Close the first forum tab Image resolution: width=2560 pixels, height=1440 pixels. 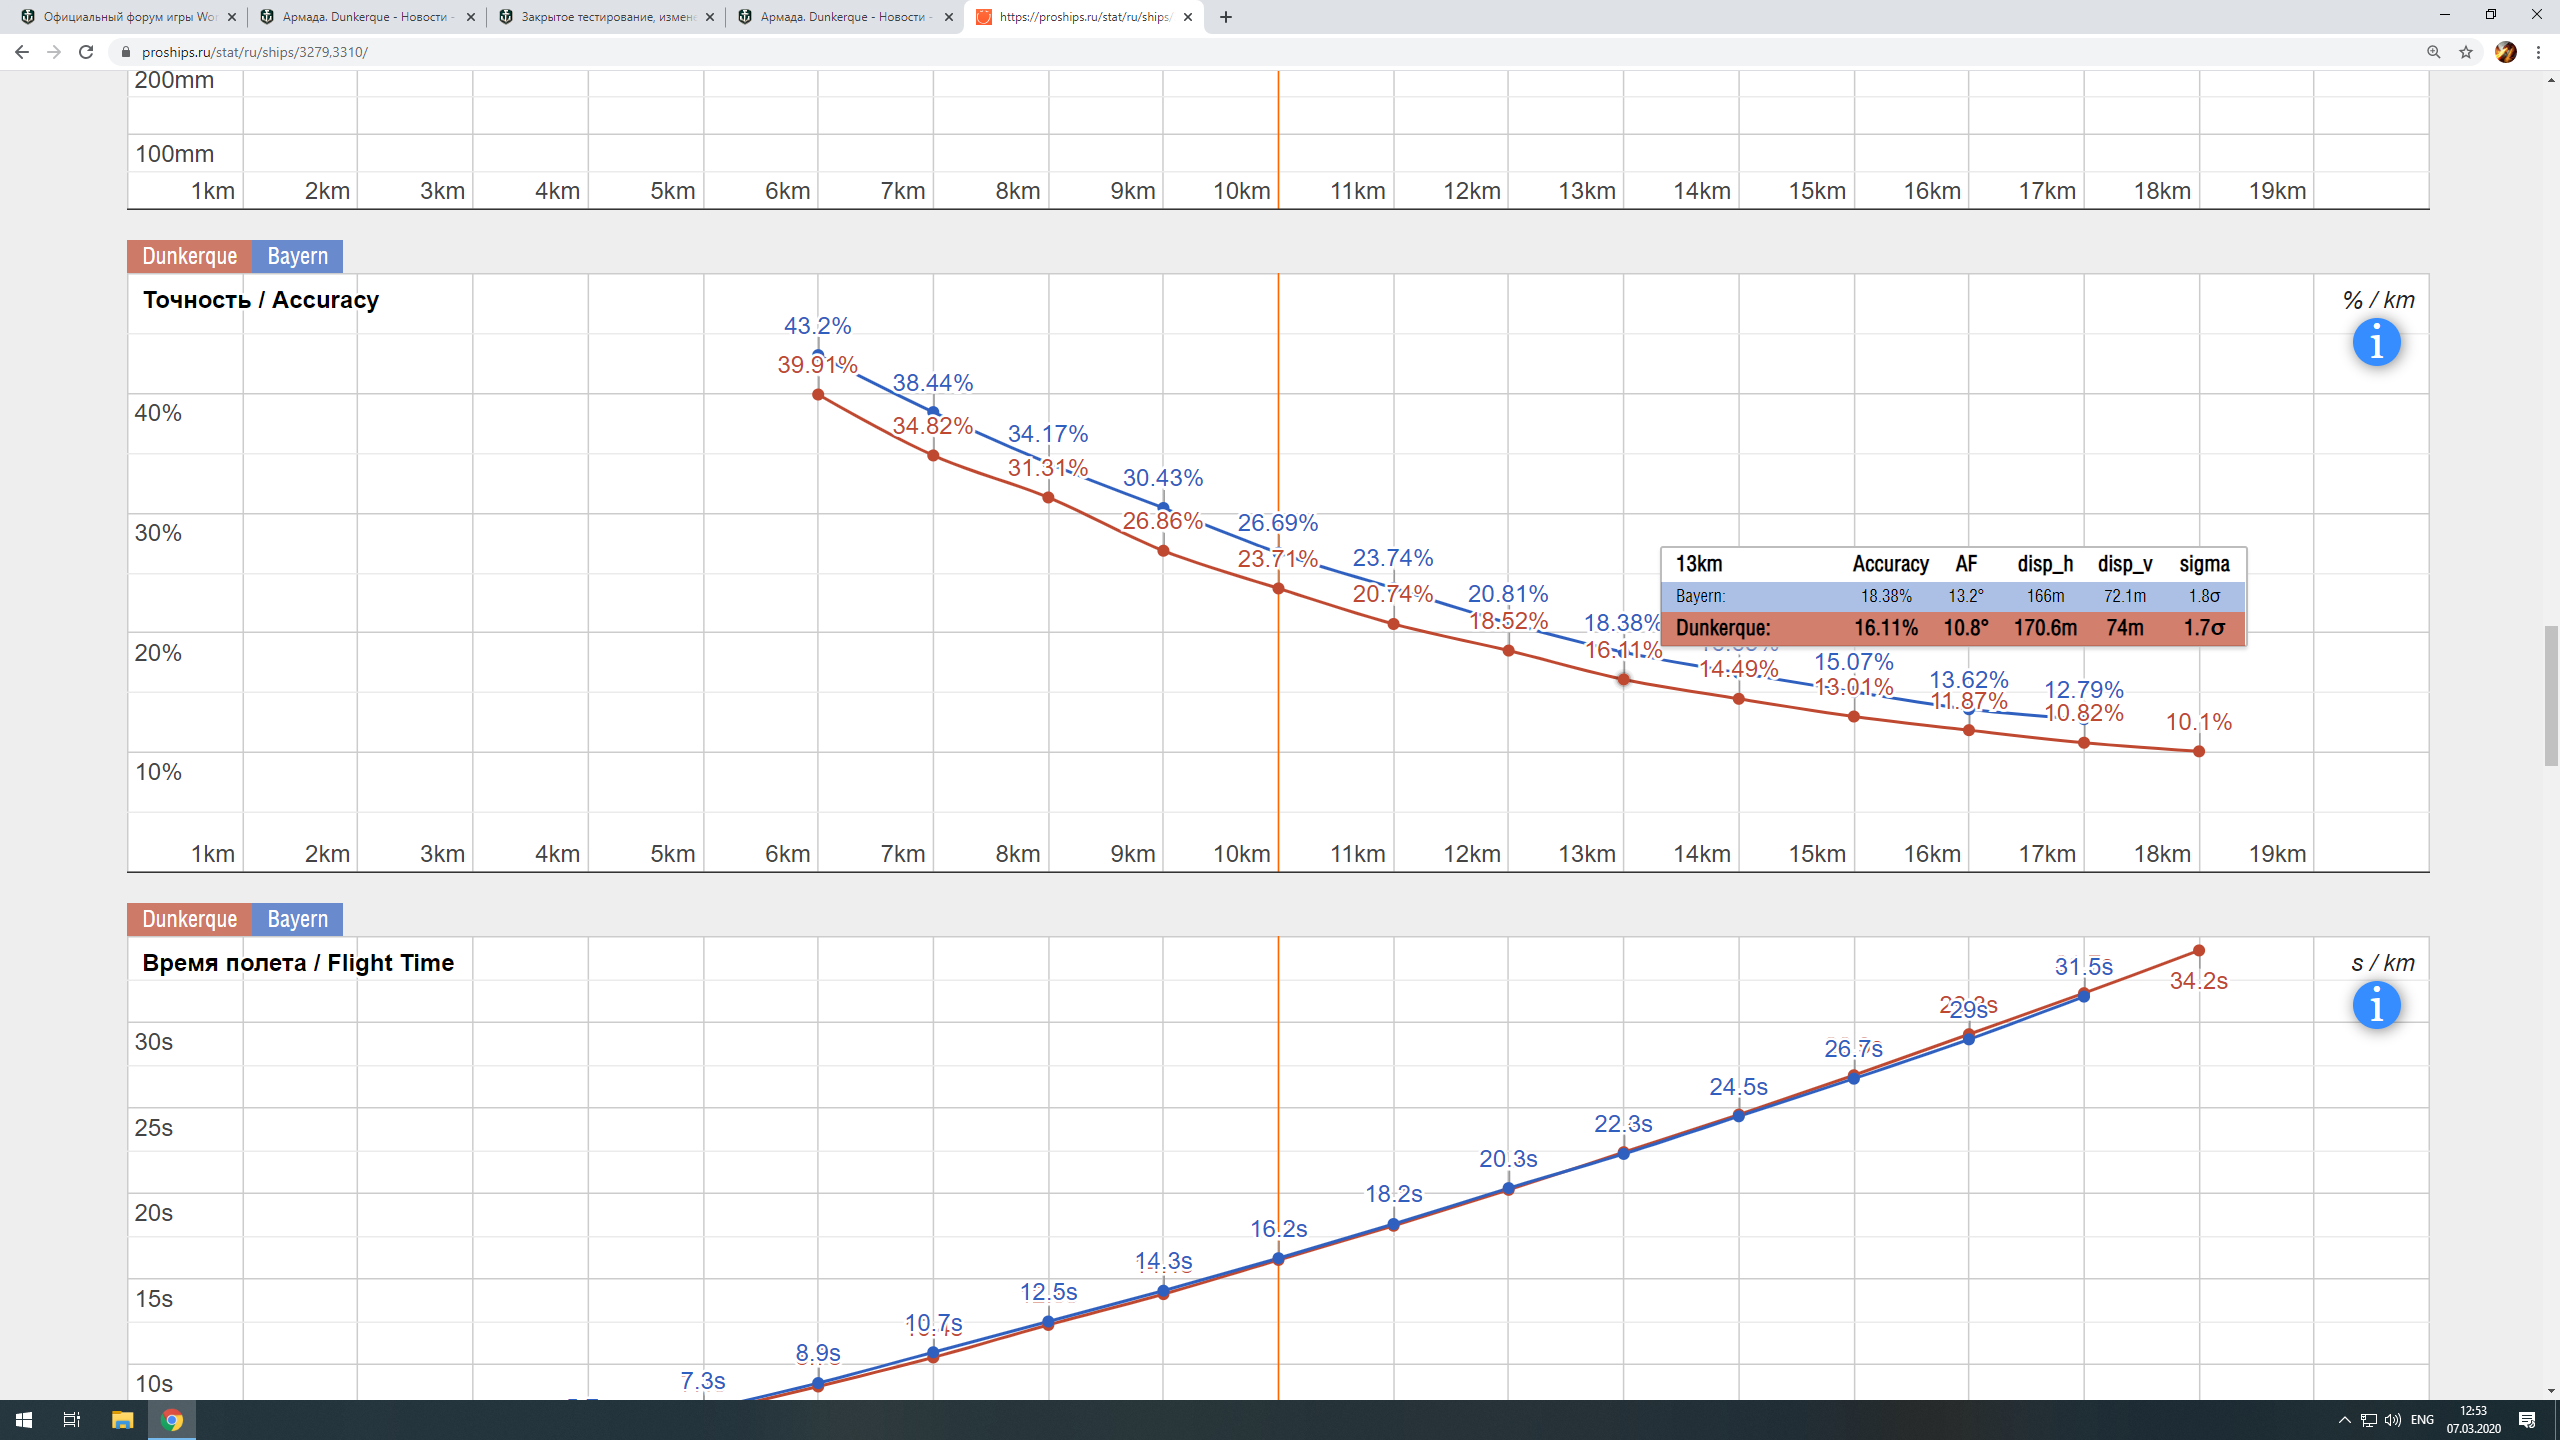(x=232, y=17)
